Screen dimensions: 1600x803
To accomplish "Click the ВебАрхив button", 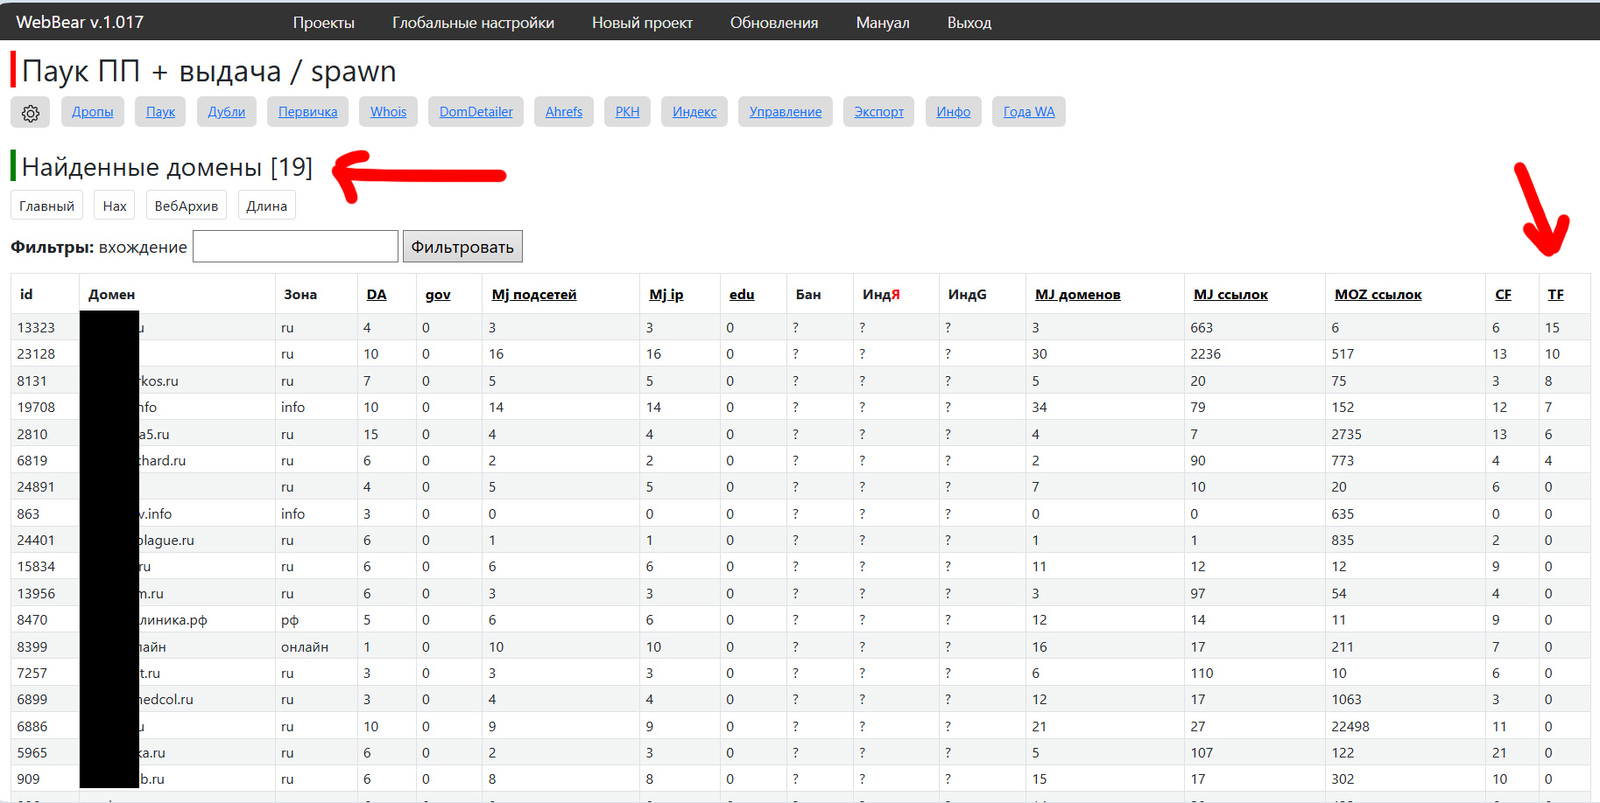I will pyautogui.click(x=186, y=206).
